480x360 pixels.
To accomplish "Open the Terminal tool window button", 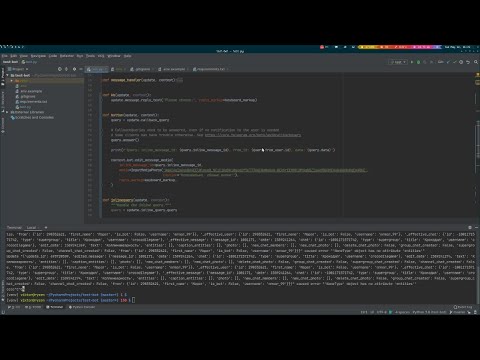I will coord(55,307).
